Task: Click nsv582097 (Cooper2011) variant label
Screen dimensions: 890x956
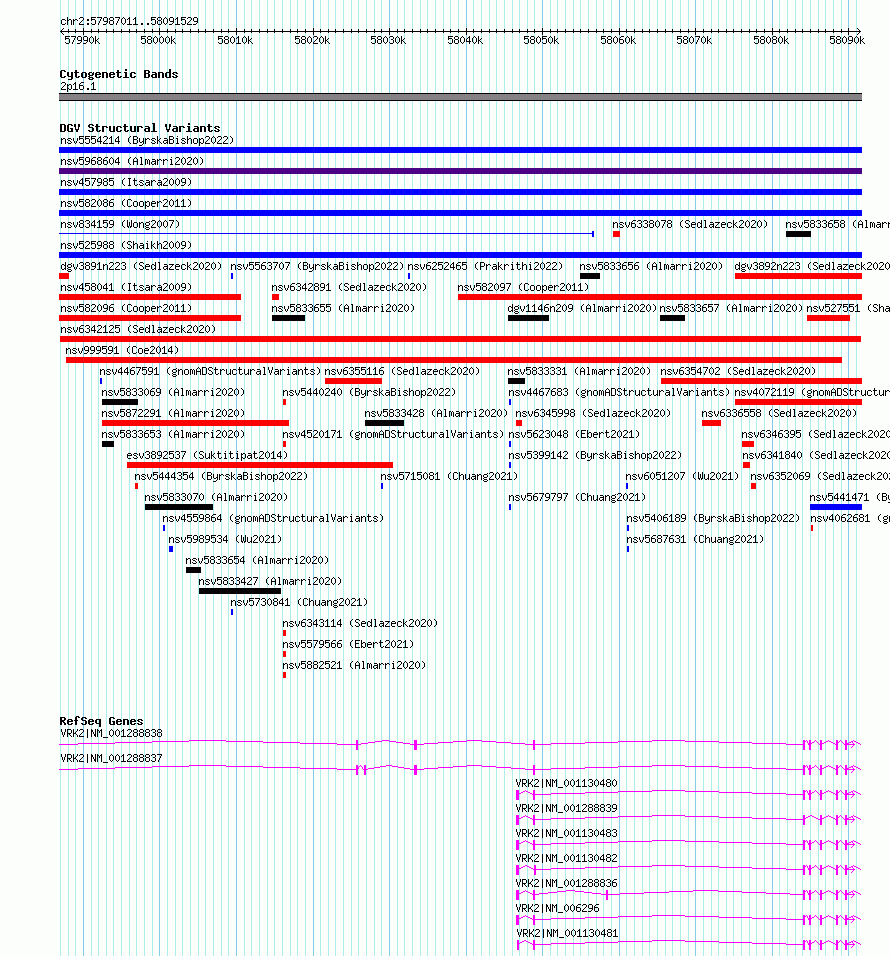Action: click(523, 287)
